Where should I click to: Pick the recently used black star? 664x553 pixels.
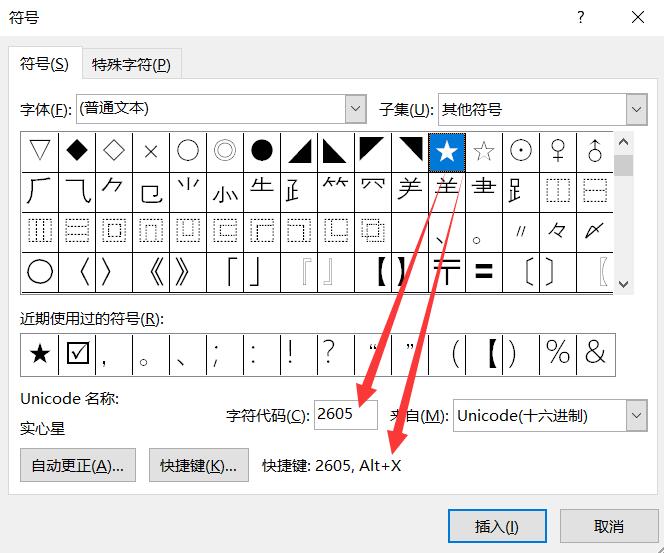coord(40,354)
